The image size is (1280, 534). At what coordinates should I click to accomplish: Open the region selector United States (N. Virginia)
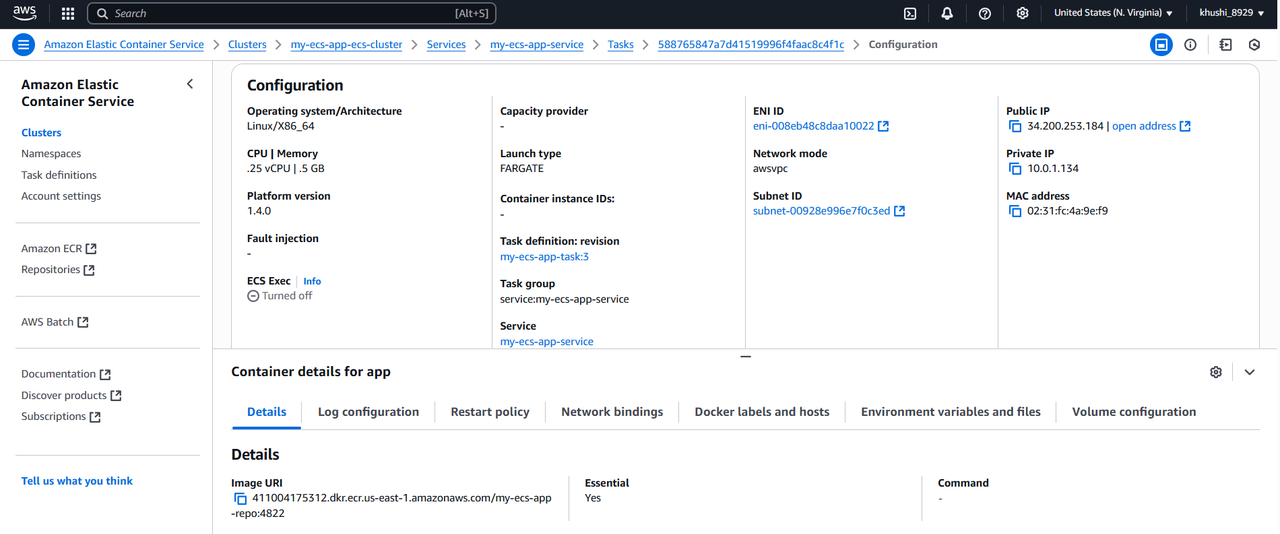(x=1113, y=14)
